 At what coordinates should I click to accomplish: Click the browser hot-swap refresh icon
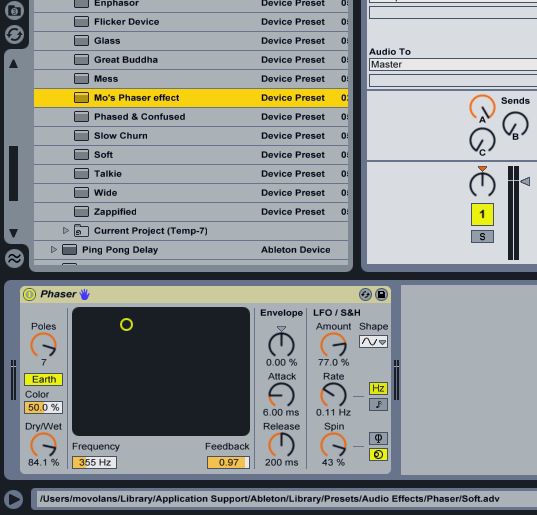click(x=14, y=35)
